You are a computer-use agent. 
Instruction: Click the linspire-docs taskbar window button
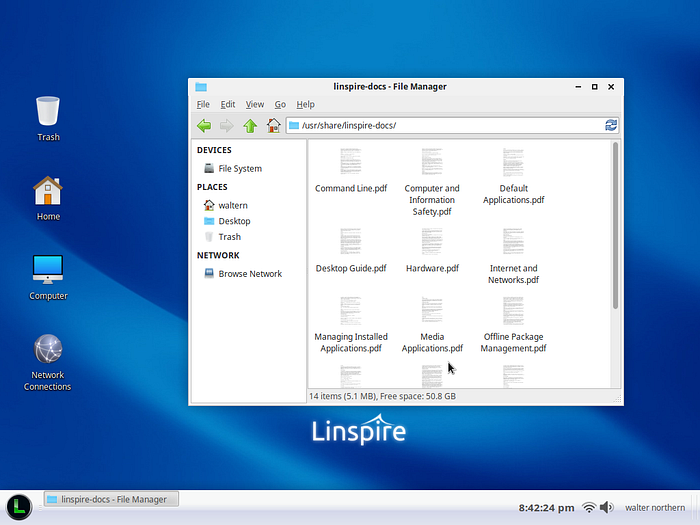(111, 499)
